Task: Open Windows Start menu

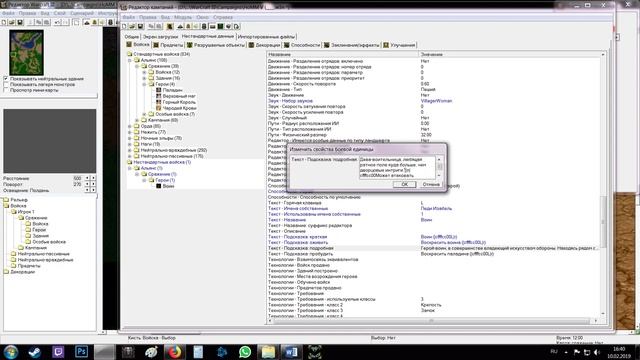Action: point(11,352)
